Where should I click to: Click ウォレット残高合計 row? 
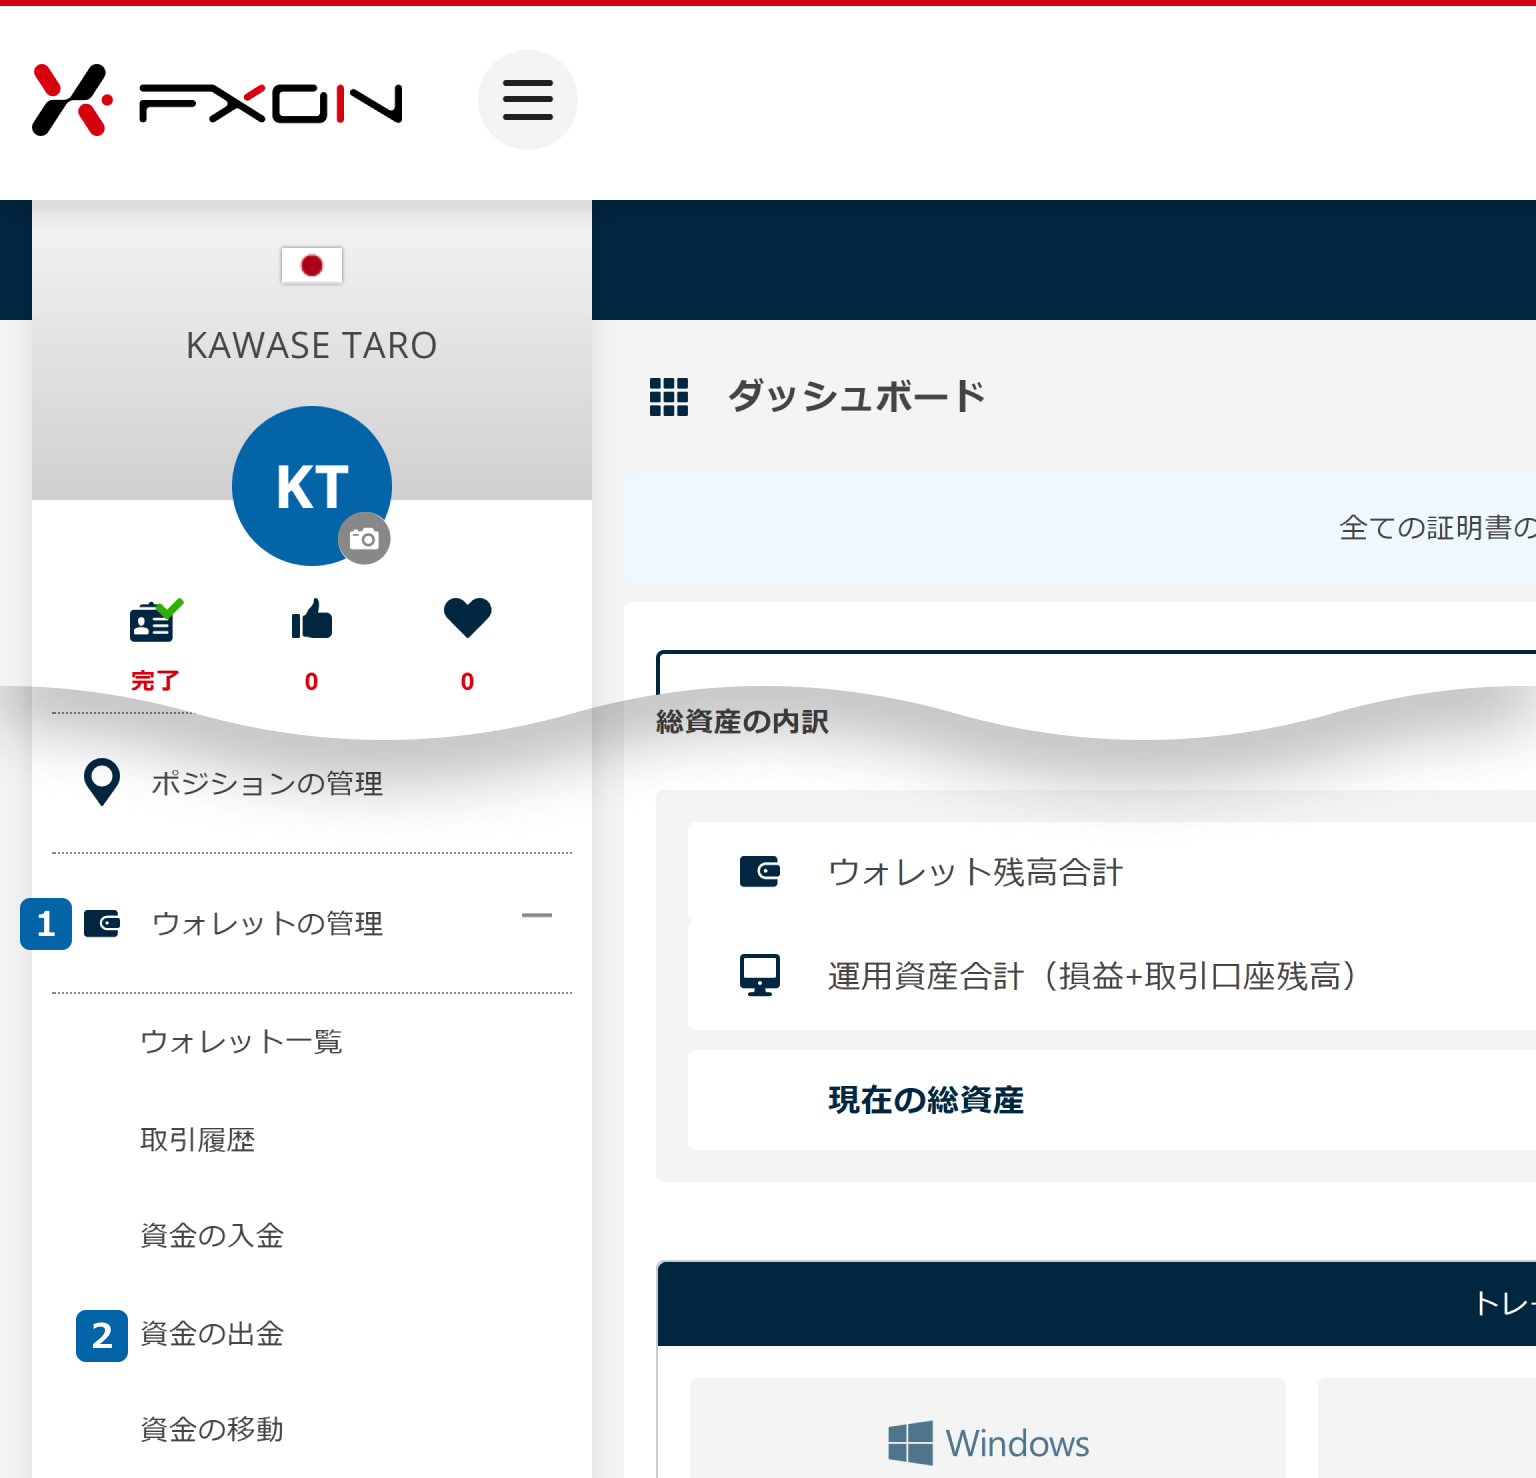(1112, 872)
